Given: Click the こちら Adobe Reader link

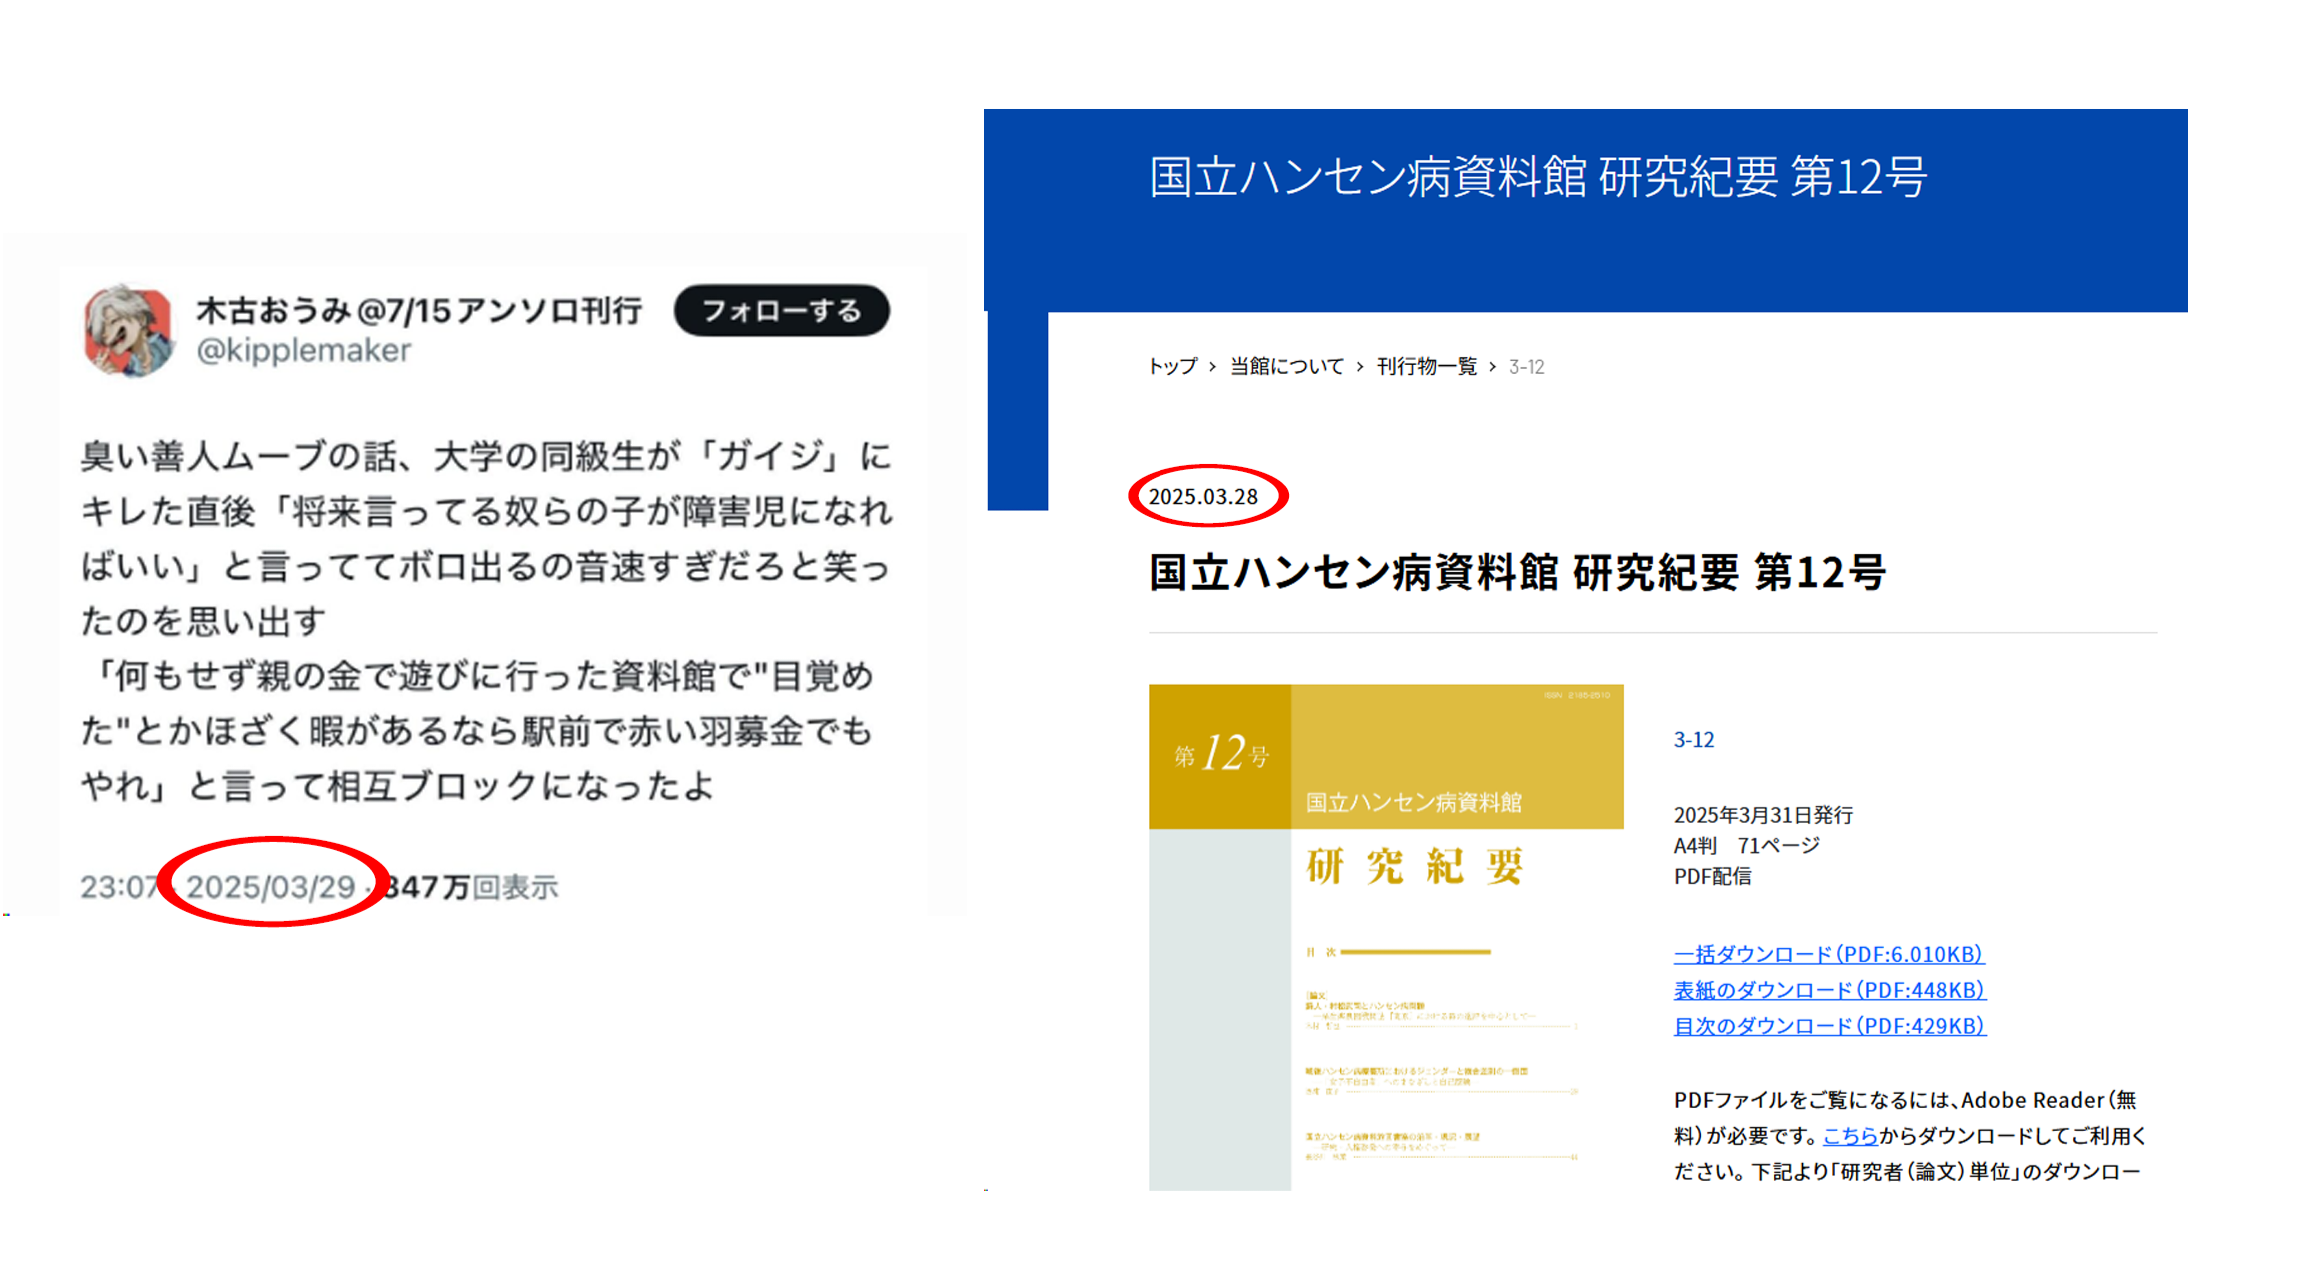Looking at the screenshot, I should click(1849, 1136).
